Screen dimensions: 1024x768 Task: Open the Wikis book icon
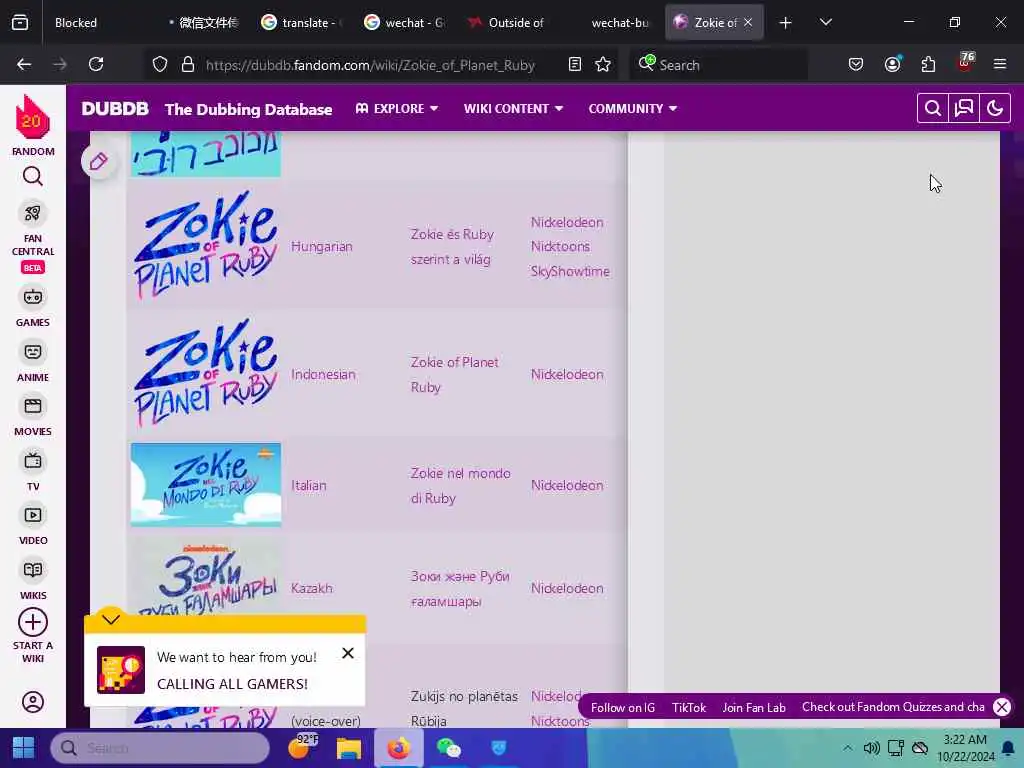[x=33, y=570]
